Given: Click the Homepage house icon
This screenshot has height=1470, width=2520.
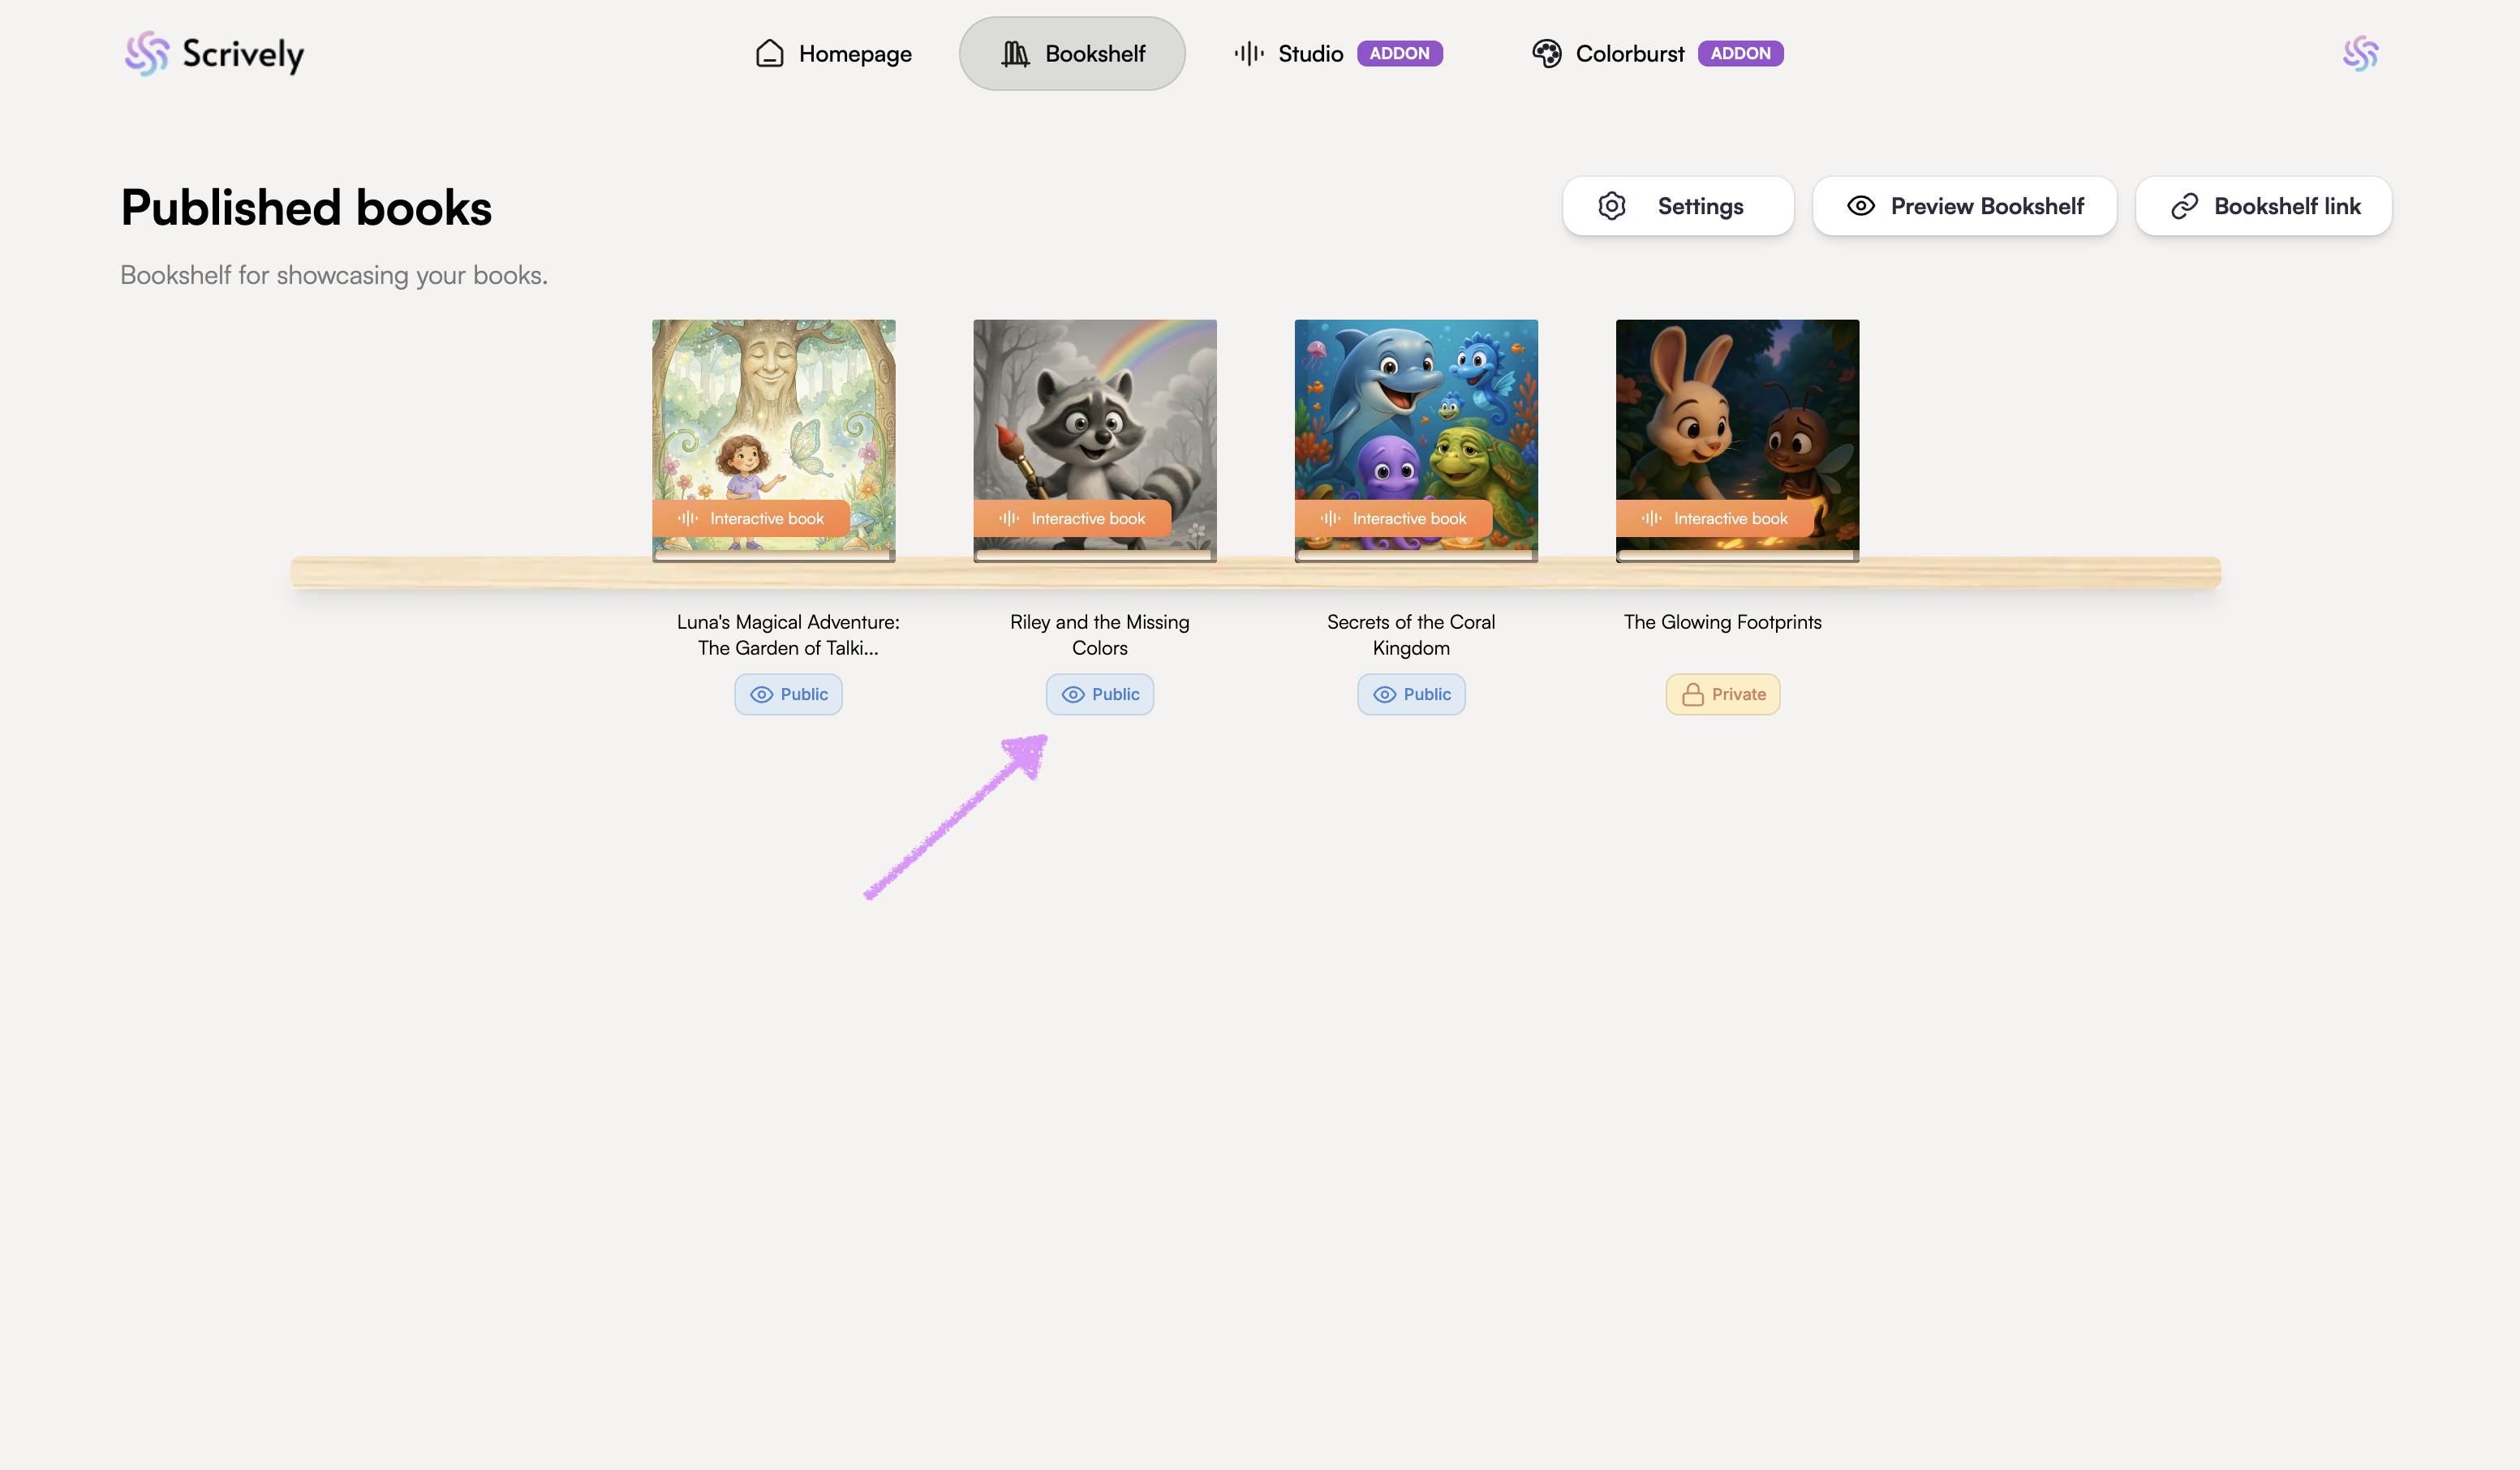Looking at the screenshot, I should (x=769, y=54).
